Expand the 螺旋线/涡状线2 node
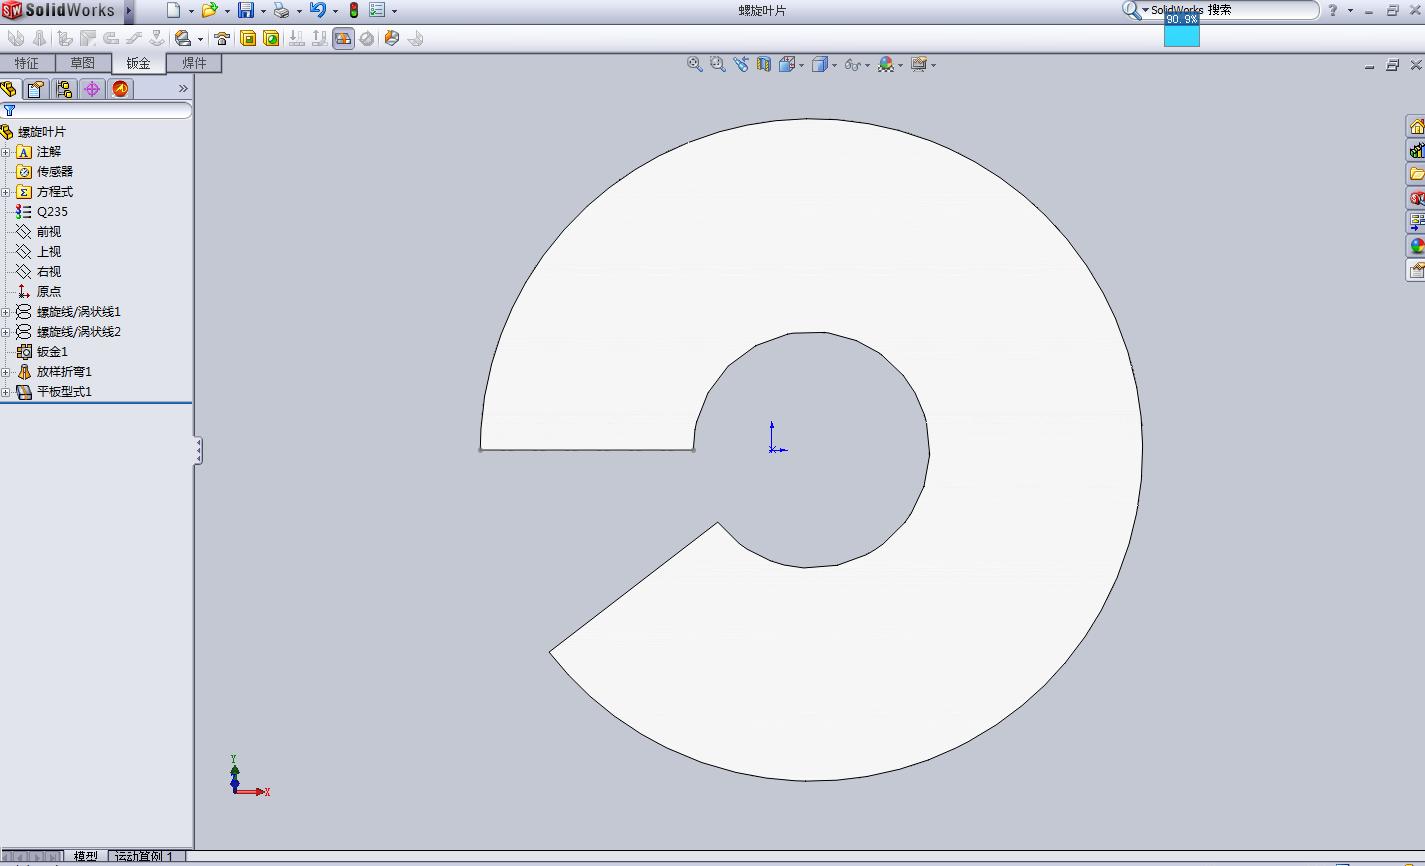Screen dimensions: 1425x866 tap(6, 332)
